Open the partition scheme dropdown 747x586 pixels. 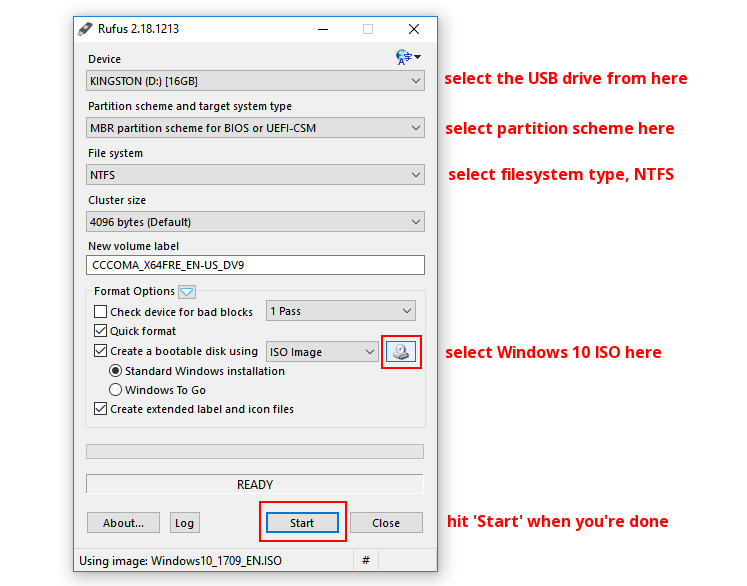[x=255, y=128]
